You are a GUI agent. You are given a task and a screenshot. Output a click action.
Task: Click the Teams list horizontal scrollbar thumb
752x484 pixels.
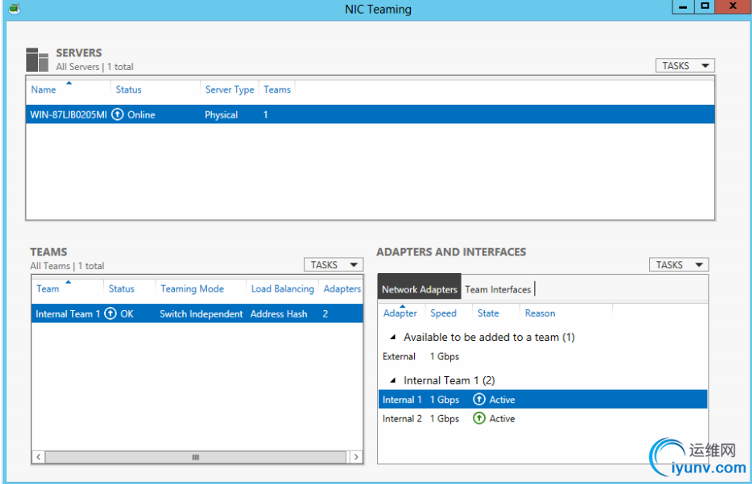[x=195, y=457]
